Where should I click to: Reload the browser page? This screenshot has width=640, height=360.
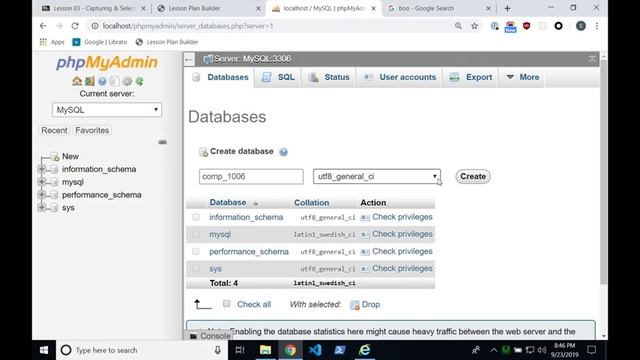pos(75,26)
